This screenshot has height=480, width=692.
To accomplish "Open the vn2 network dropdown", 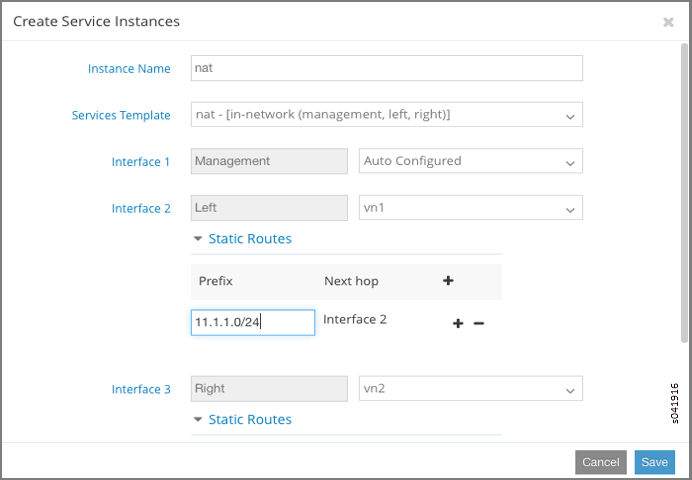I will (x=470, y=388).
